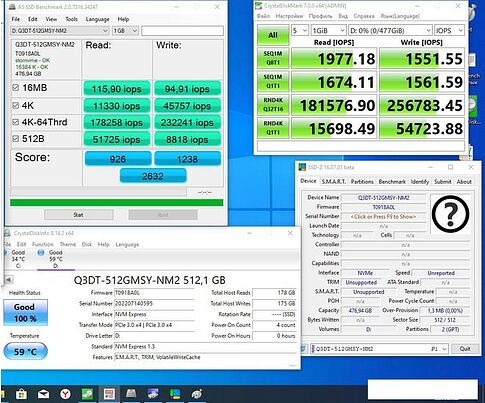The width and height of the screenshot is (485, 403).
Task: Open the Language menu in AS SSD Benchmark
Action: click(x=97, y=19)
